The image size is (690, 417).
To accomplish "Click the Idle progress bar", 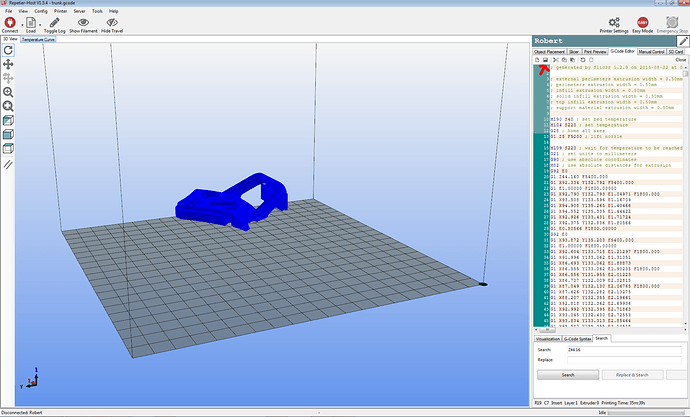I will pyautogui.click(x=647, y=413).
